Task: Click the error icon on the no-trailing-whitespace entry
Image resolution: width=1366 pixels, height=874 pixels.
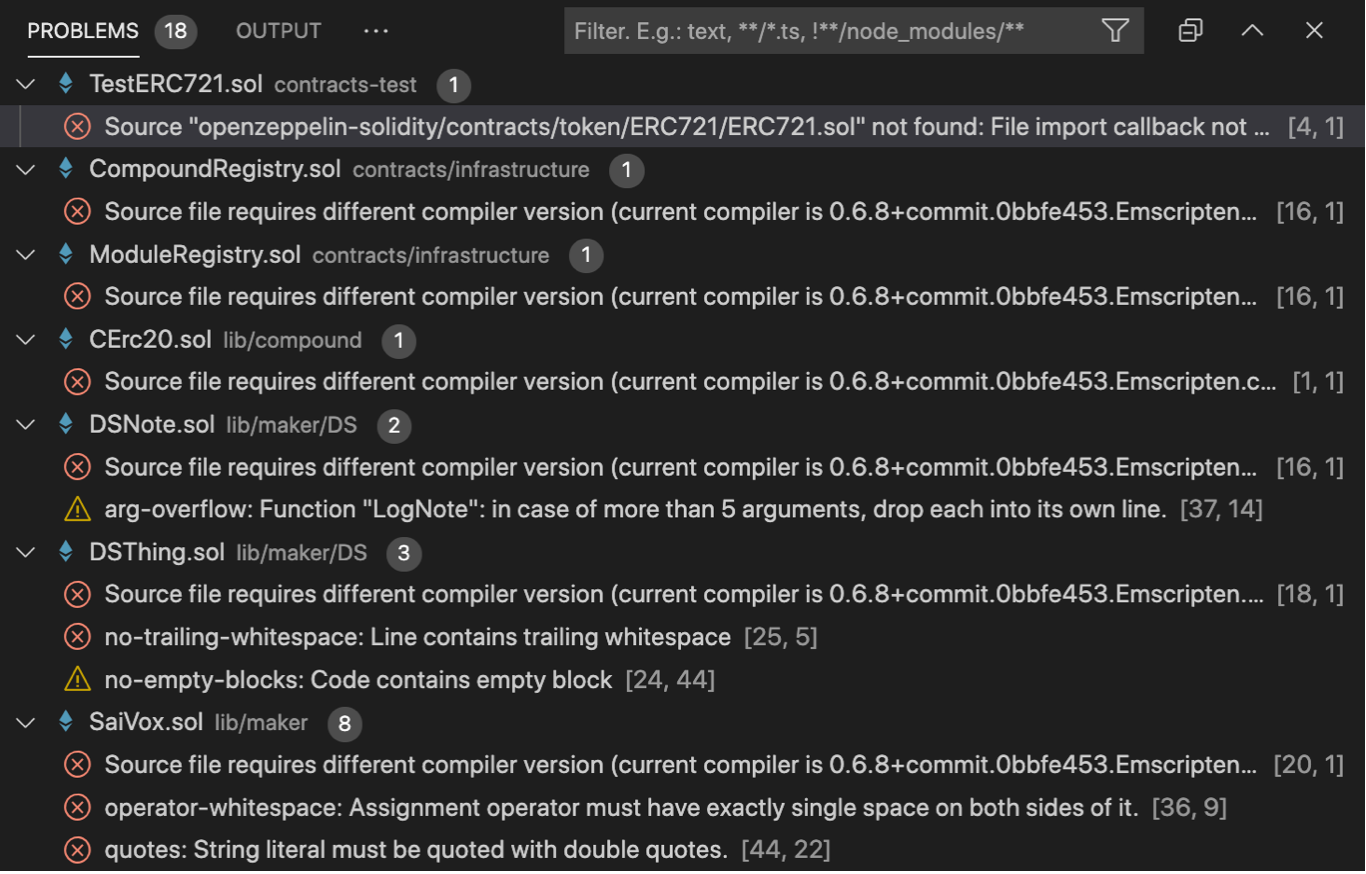Action: pyautogui.click(x=77, y=637)
